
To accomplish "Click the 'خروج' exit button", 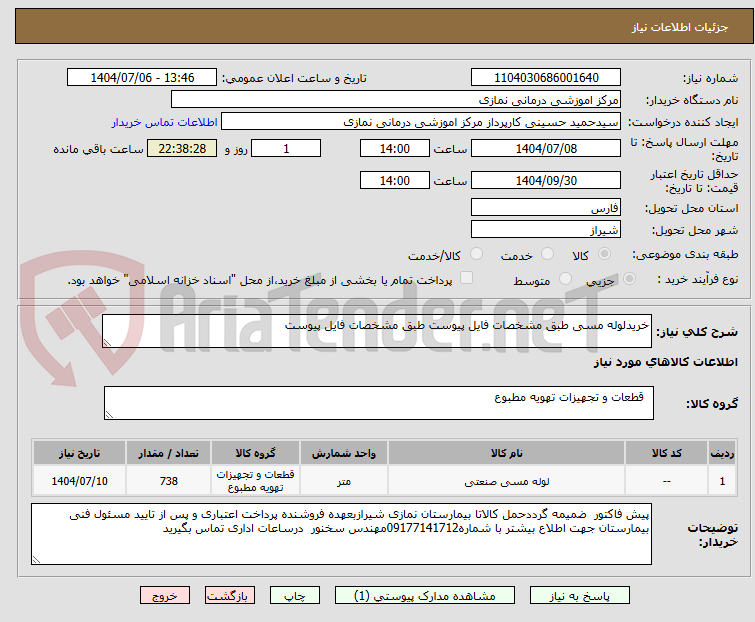I will coord(165,595).
